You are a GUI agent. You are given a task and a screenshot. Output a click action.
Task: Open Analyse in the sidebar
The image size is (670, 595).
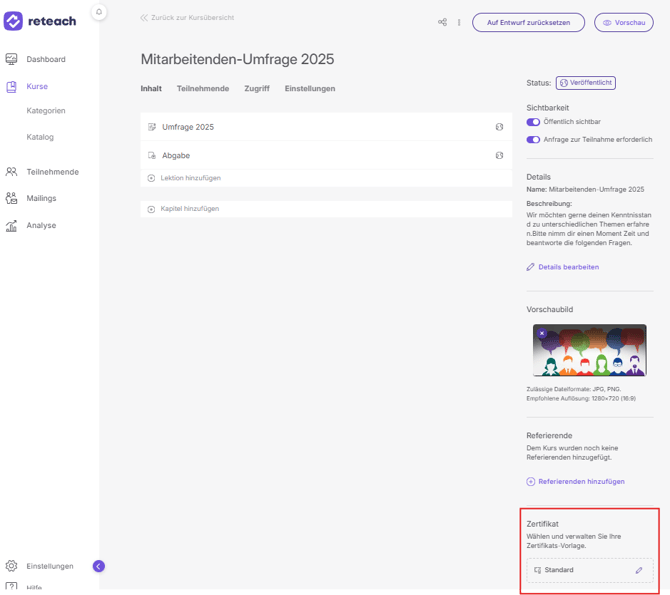click(x=41, y=225)
